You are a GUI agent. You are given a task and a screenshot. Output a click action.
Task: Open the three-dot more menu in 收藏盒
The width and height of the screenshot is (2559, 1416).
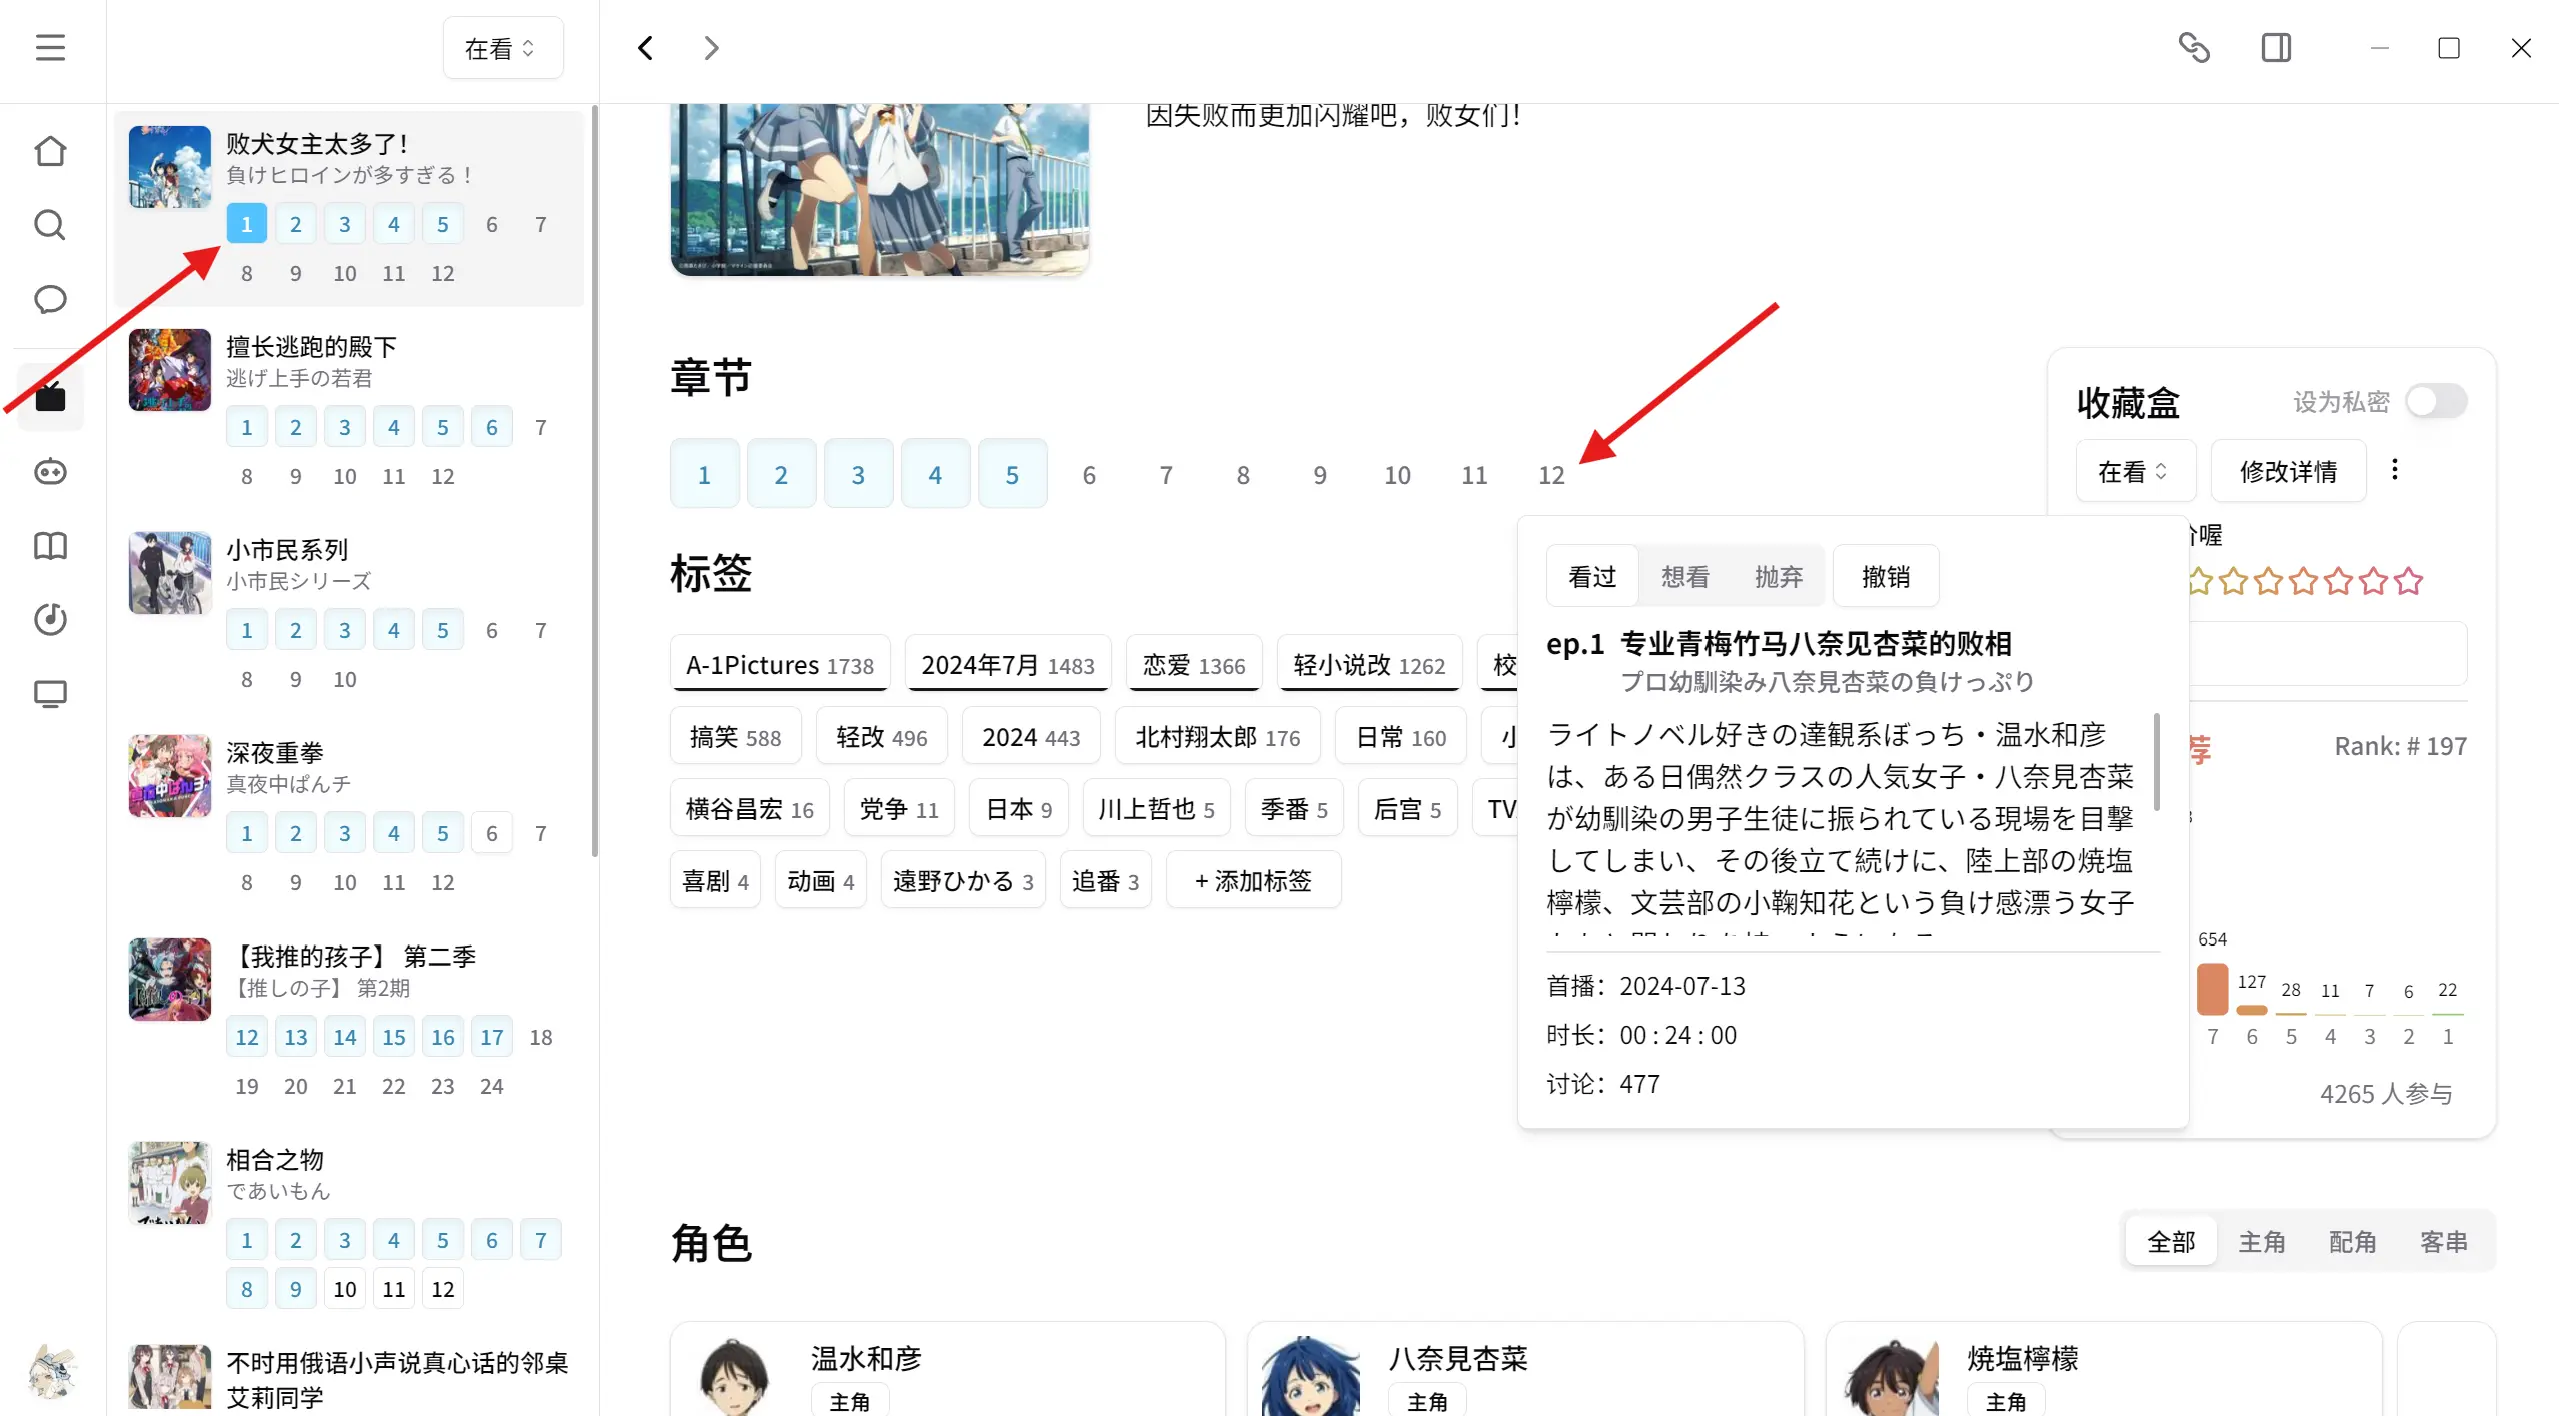2395,470
